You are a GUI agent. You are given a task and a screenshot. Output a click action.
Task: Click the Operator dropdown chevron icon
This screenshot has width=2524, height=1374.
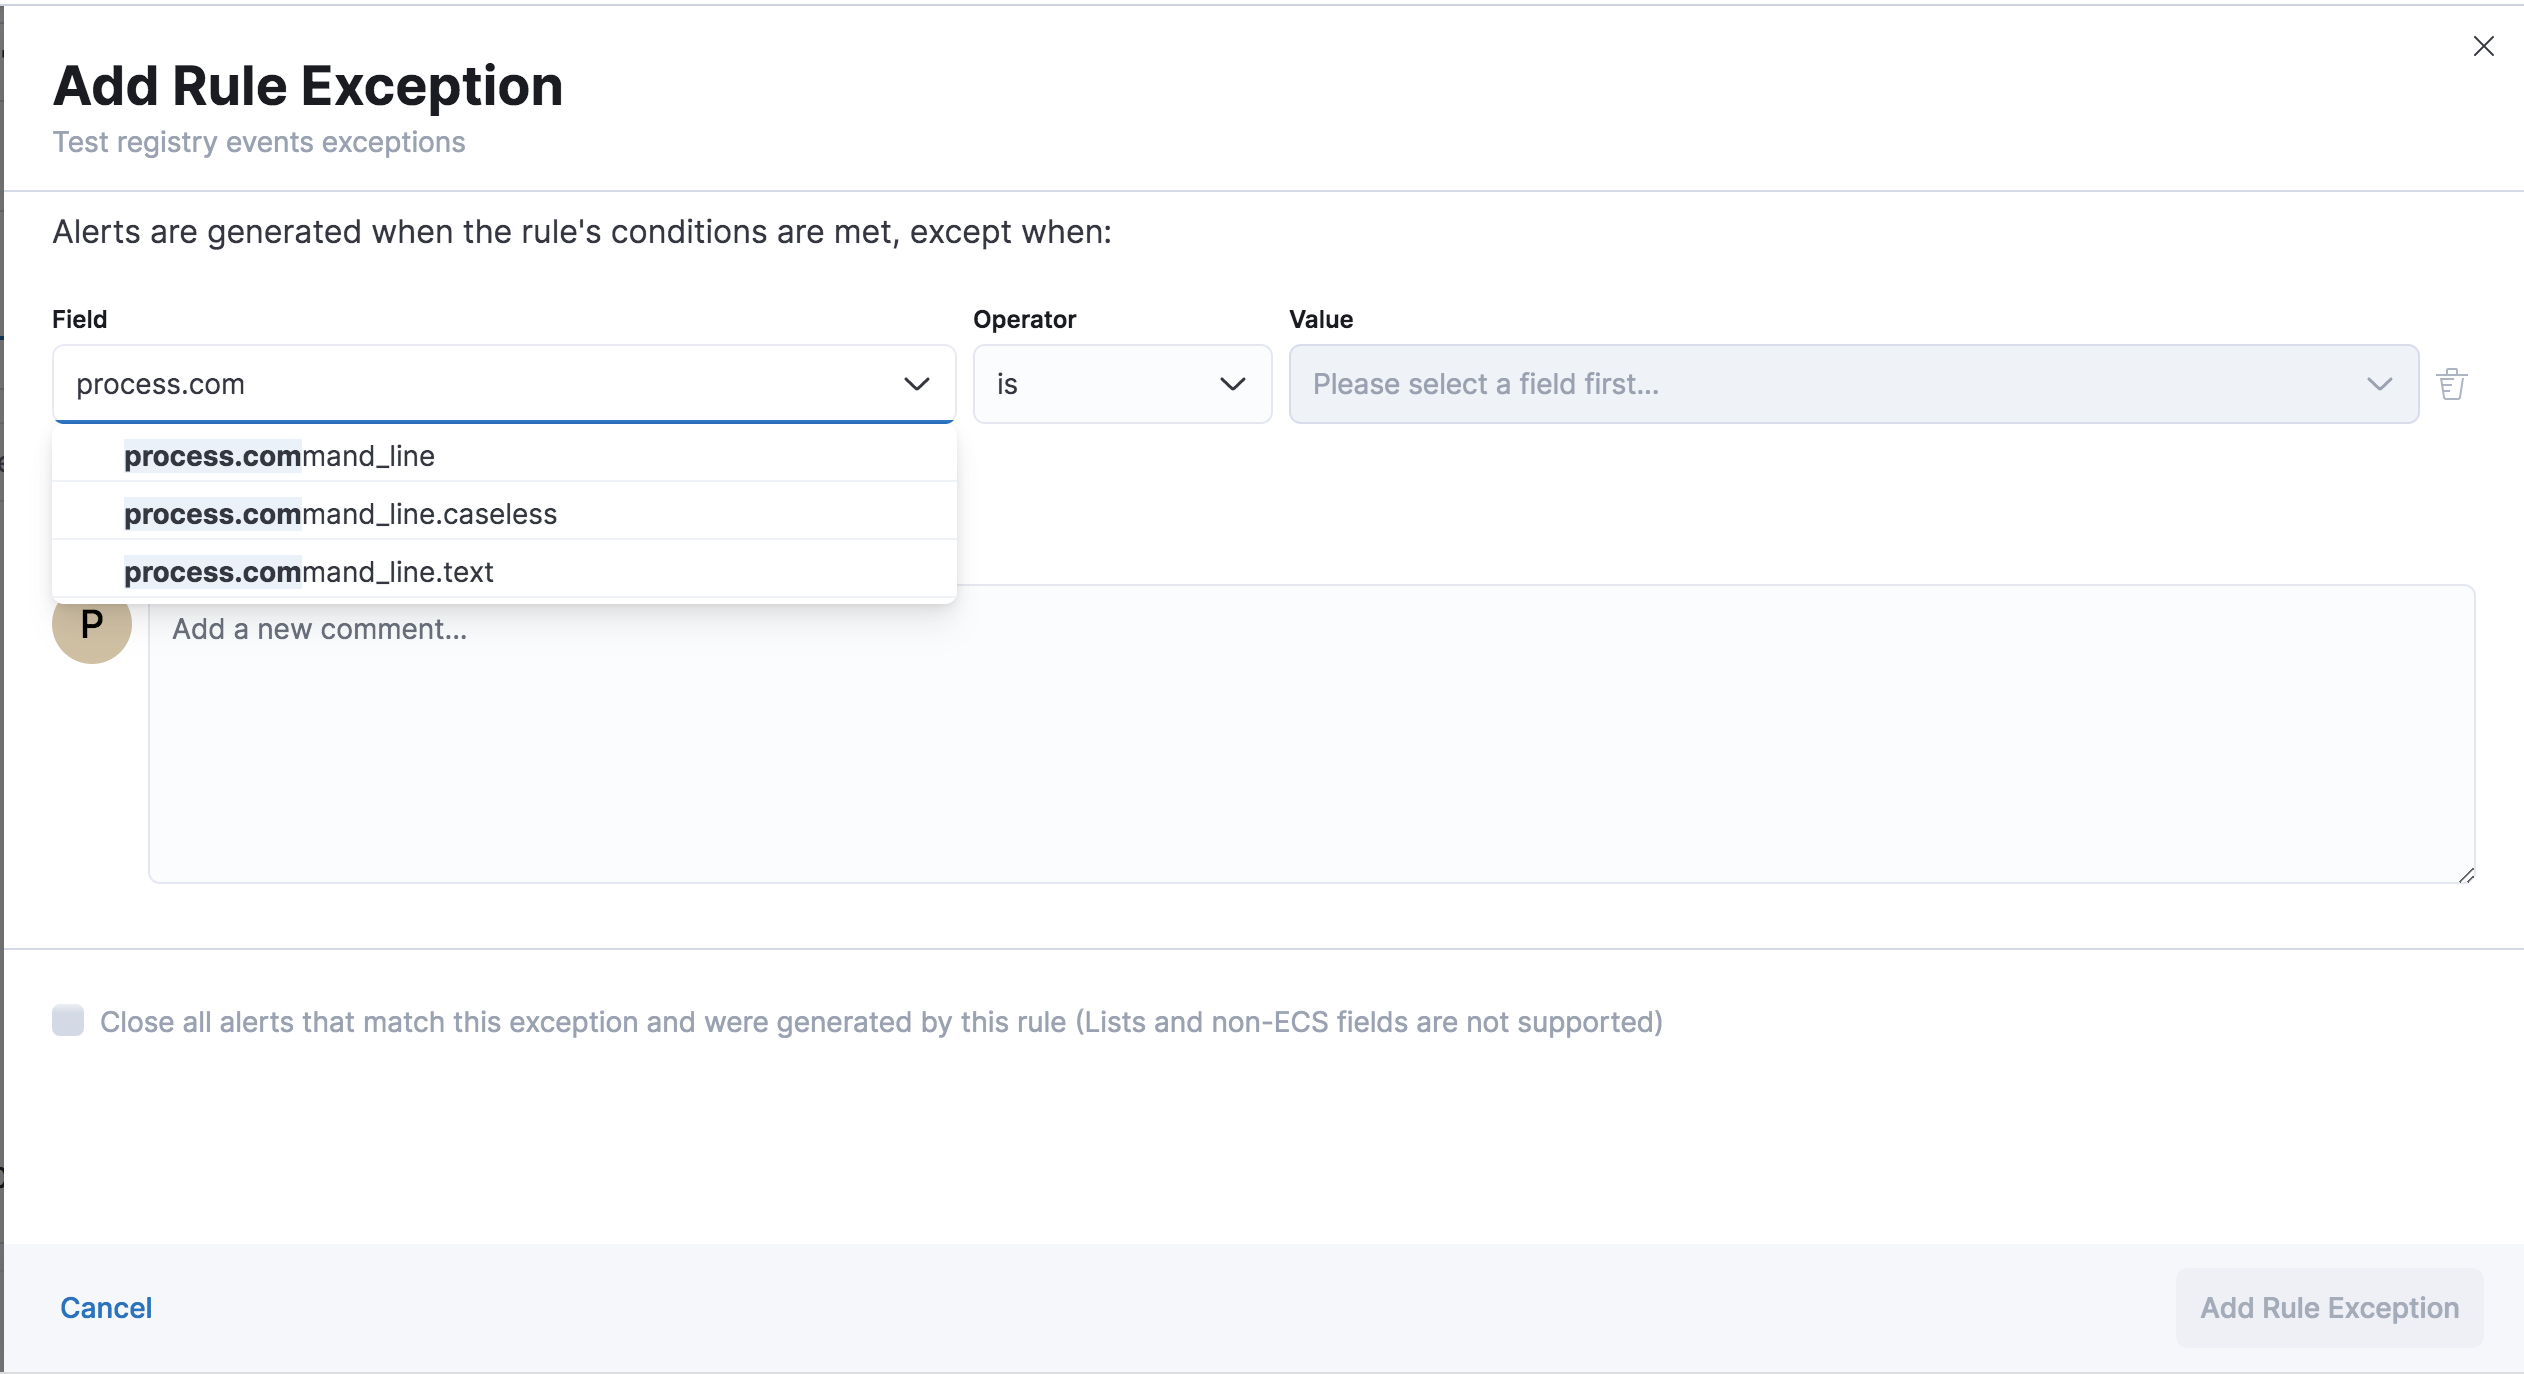click(1231, 384)
